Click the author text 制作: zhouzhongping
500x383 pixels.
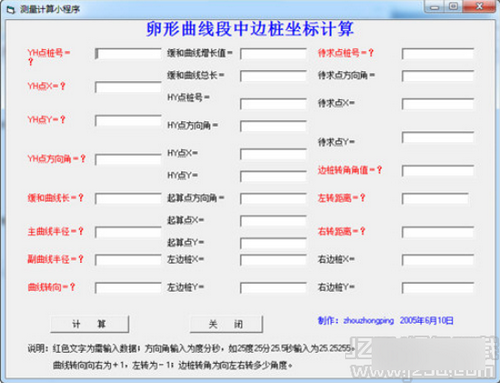point(356,321)
